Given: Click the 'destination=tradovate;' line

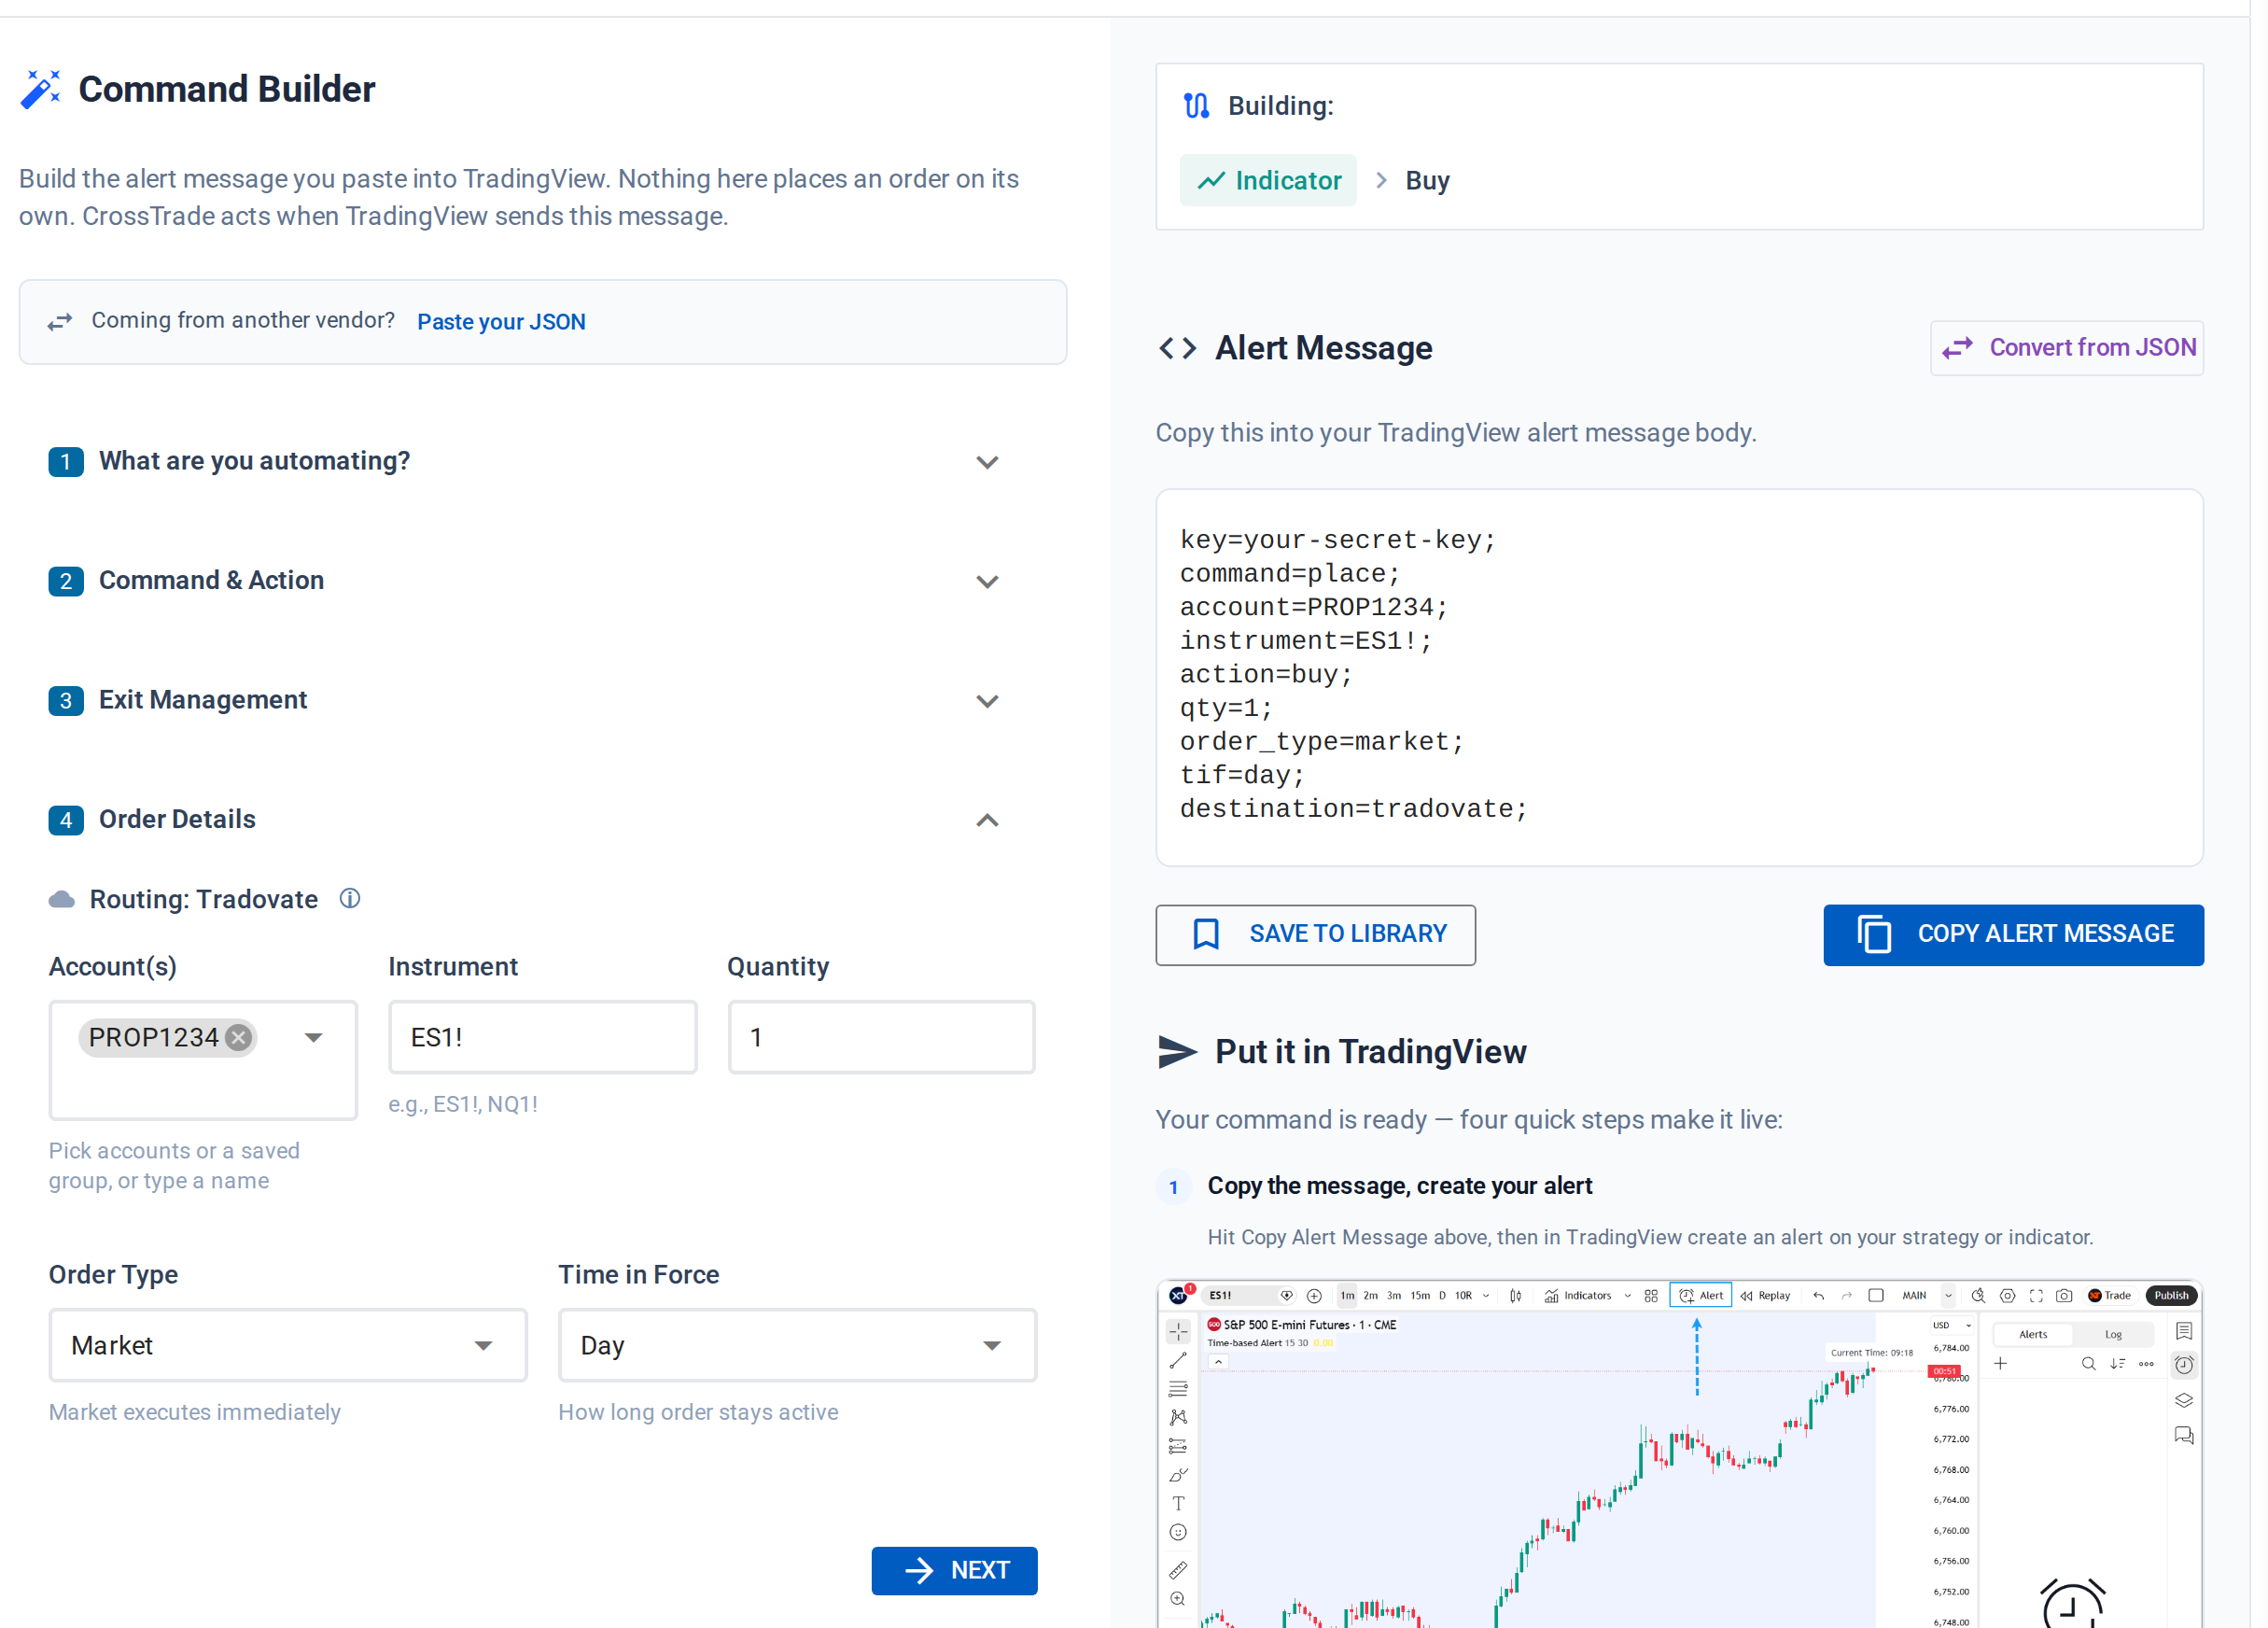Looking at the screenshot, I should tap(1354, 809).
